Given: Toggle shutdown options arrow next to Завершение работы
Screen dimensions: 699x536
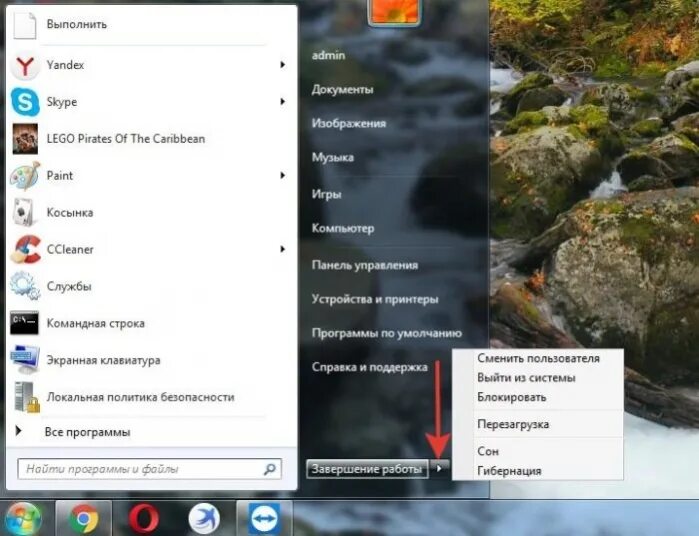Looking at the screenshot, I should (440, 469).
